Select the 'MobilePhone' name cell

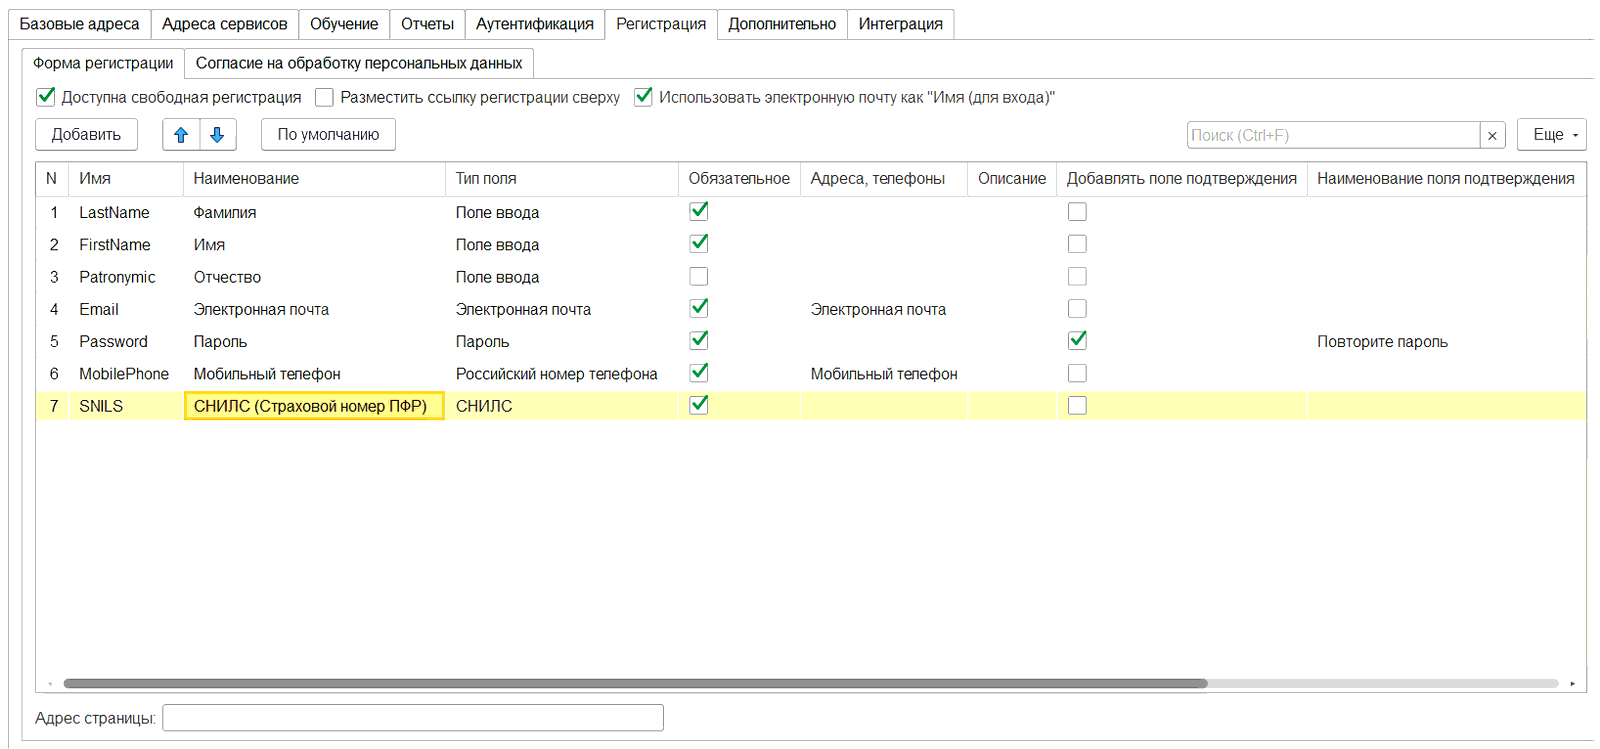[x=124, y=373]
